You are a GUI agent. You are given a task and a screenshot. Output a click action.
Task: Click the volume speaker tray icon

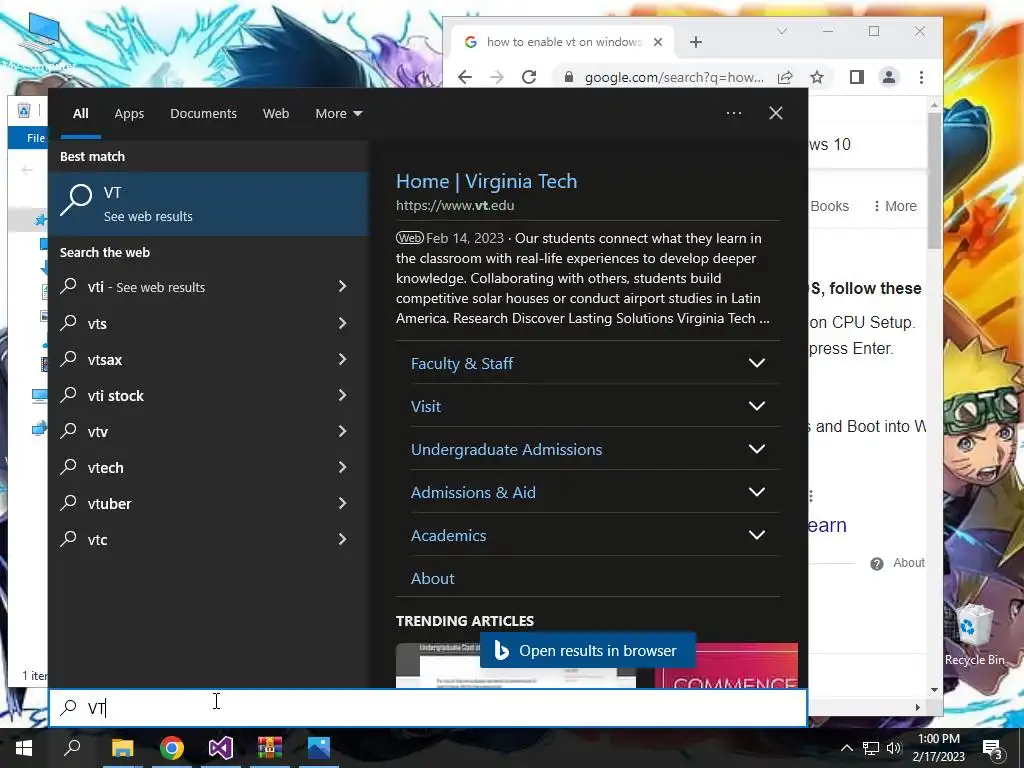894,748
